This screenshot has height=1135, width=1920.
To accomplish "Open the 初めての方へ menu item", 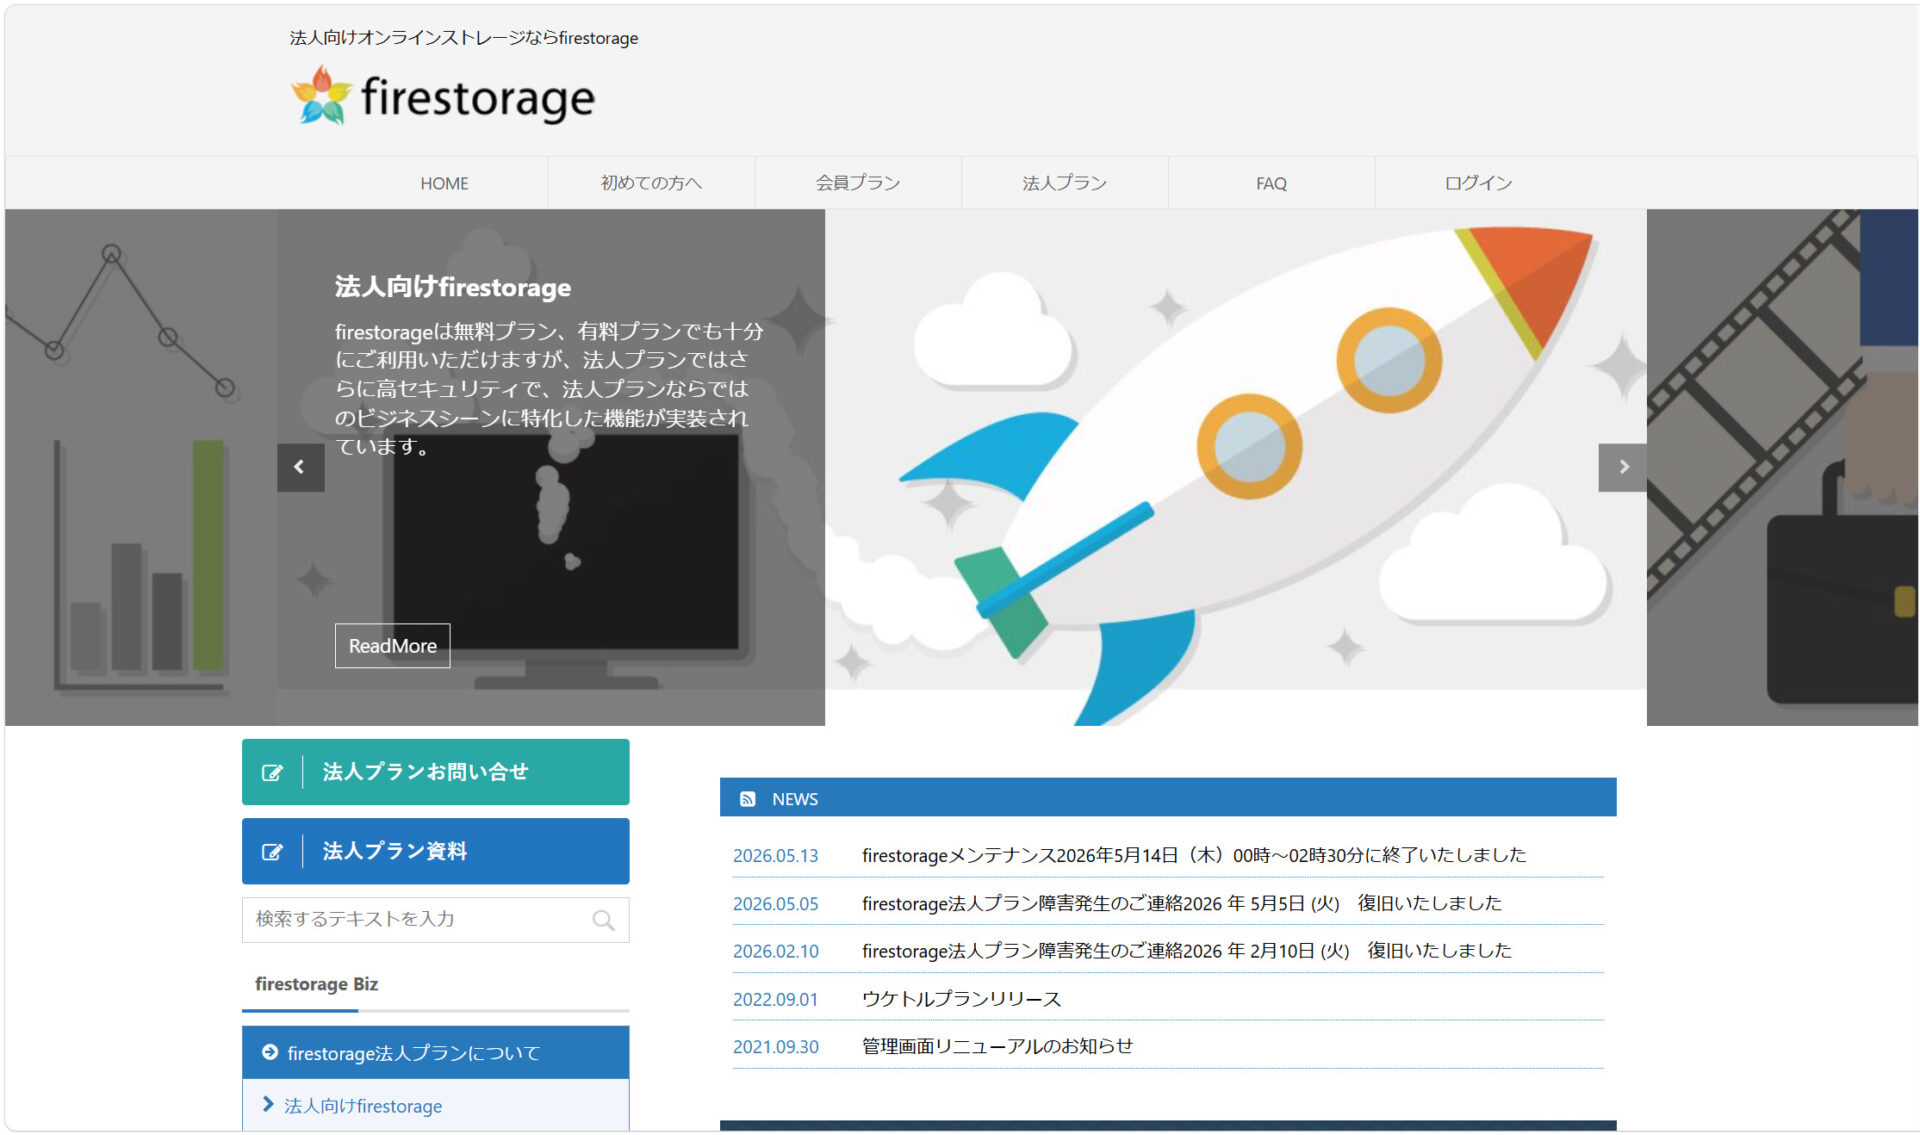I will tap(651, 183).
